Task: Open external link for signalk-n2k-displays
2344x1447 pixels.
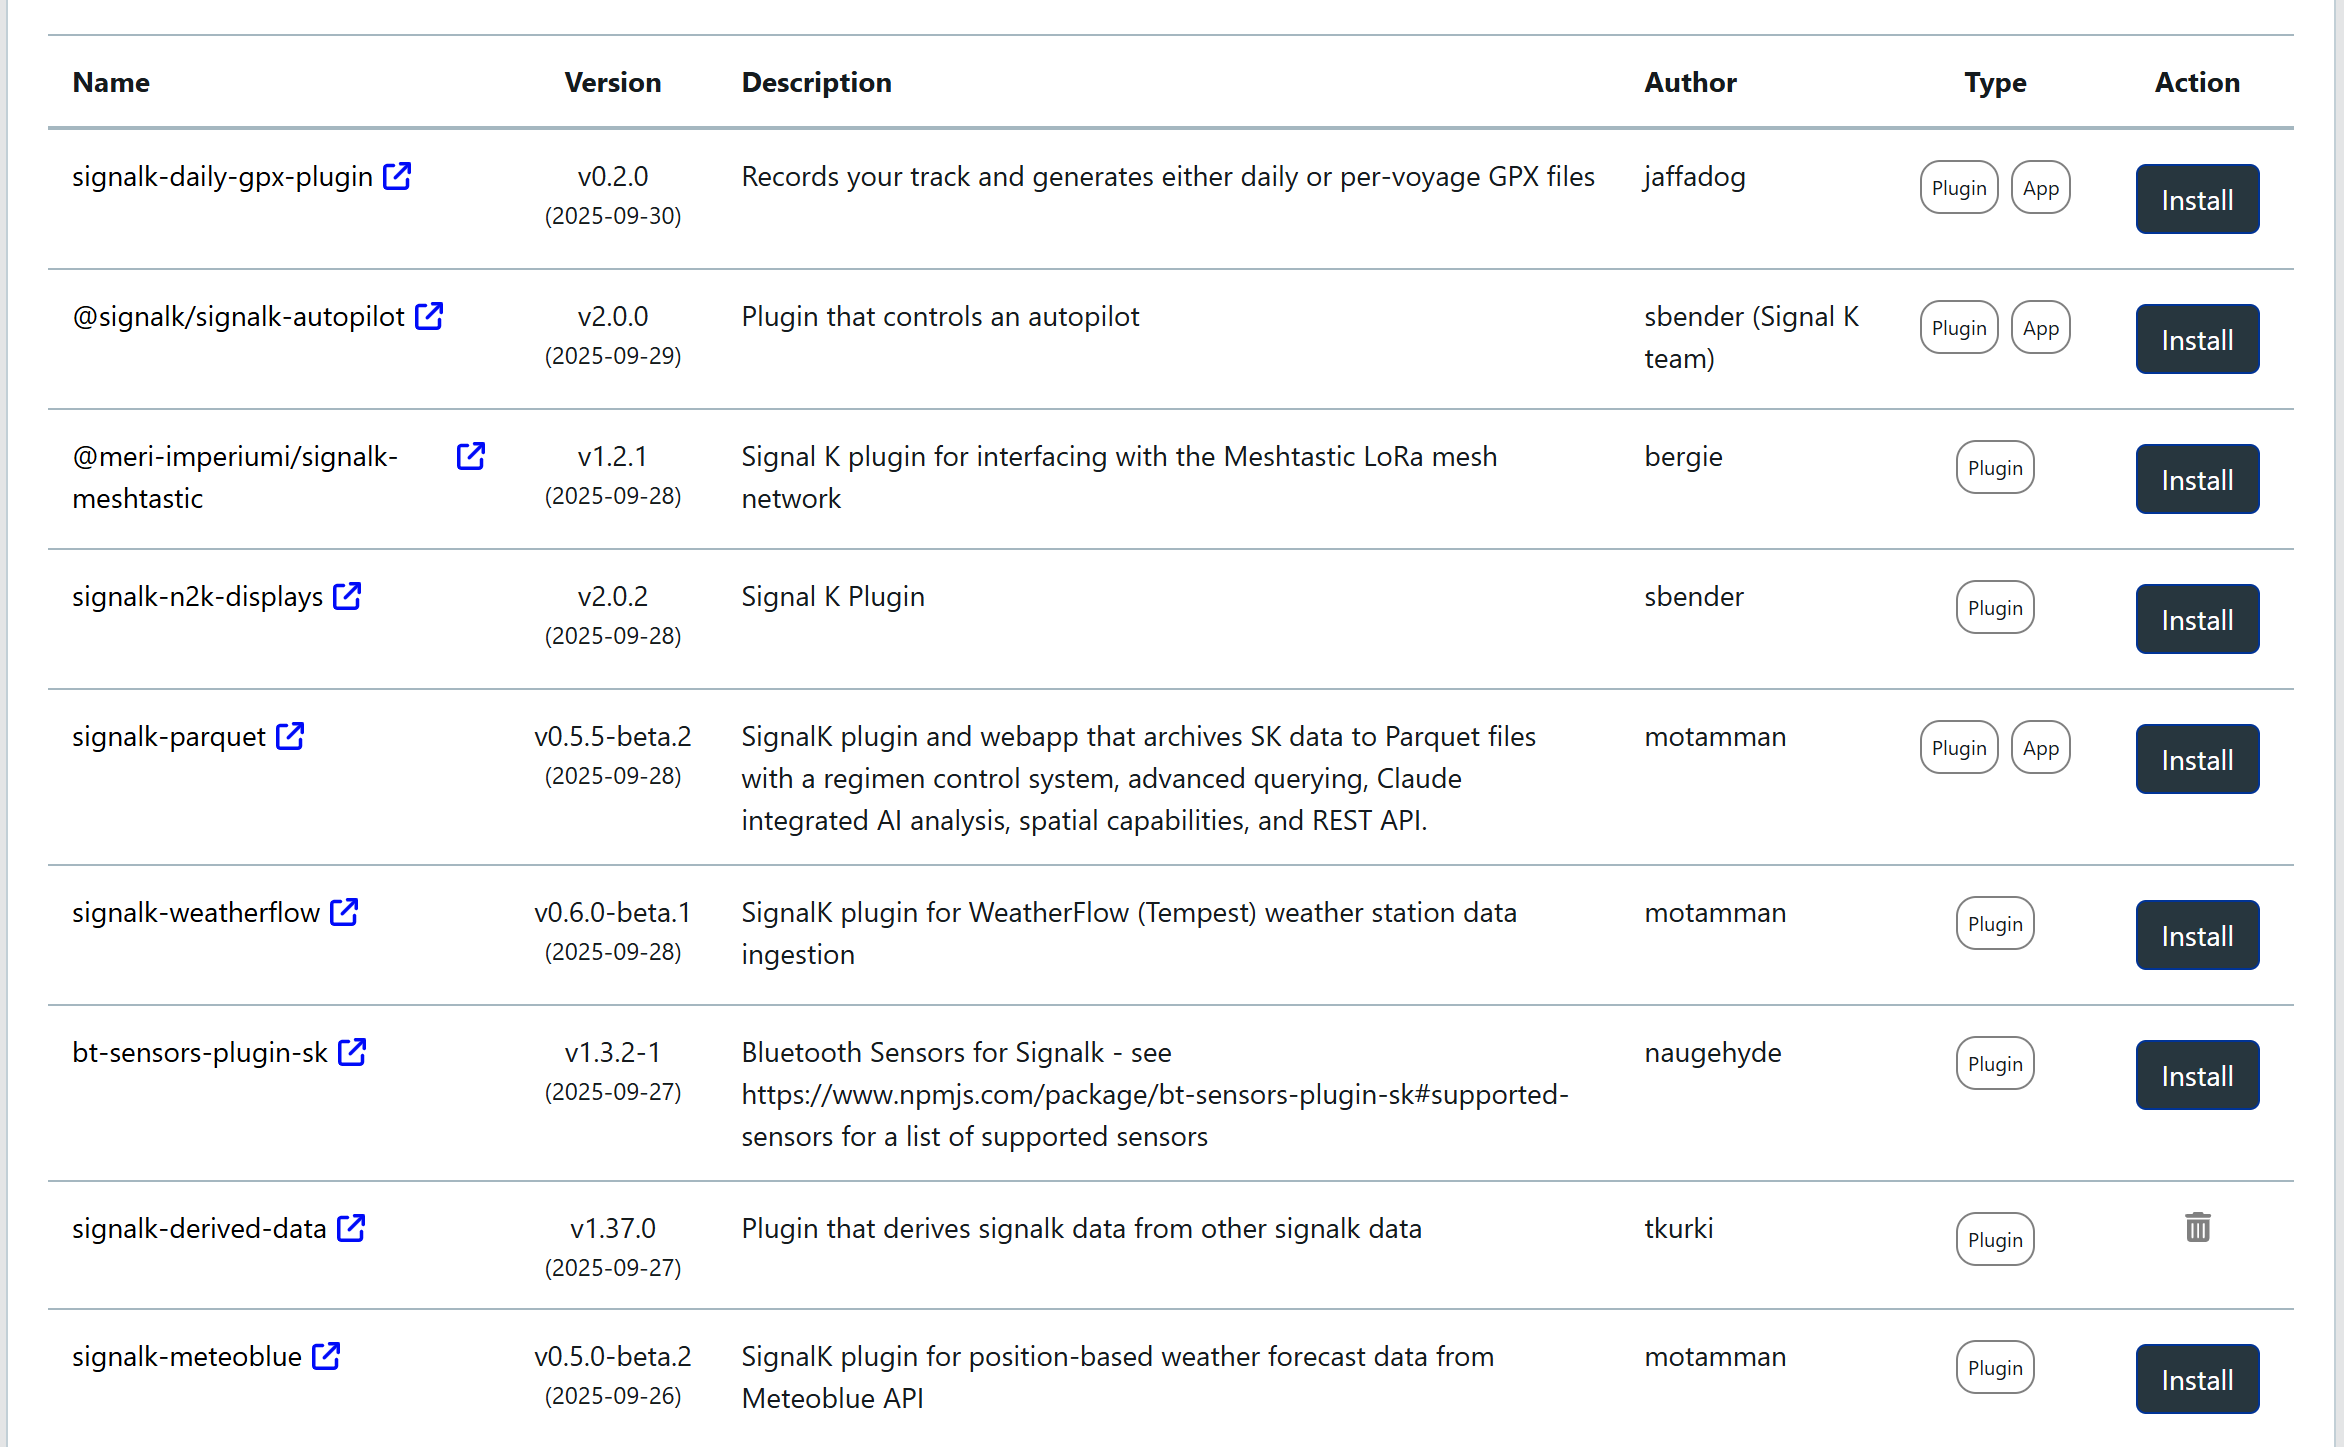Action: [347, 596]
